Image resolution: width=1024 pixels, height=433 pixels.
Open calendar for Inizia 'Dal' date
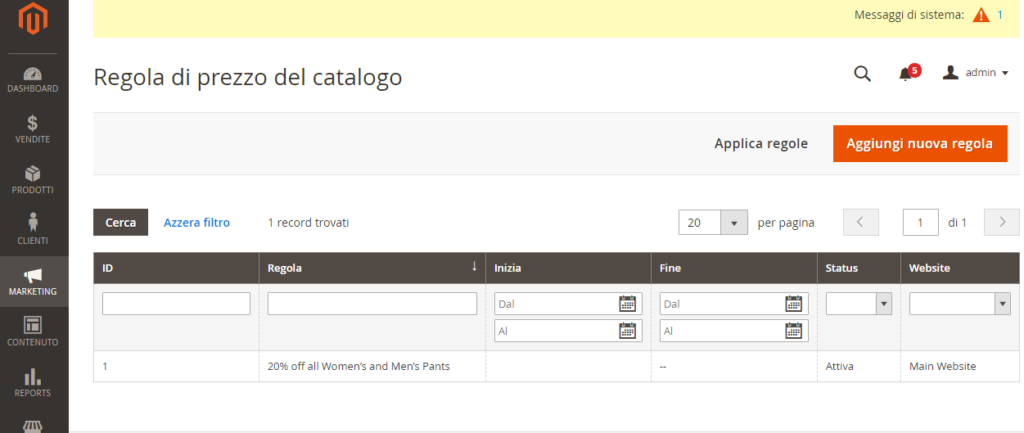[x=627, y=304]
